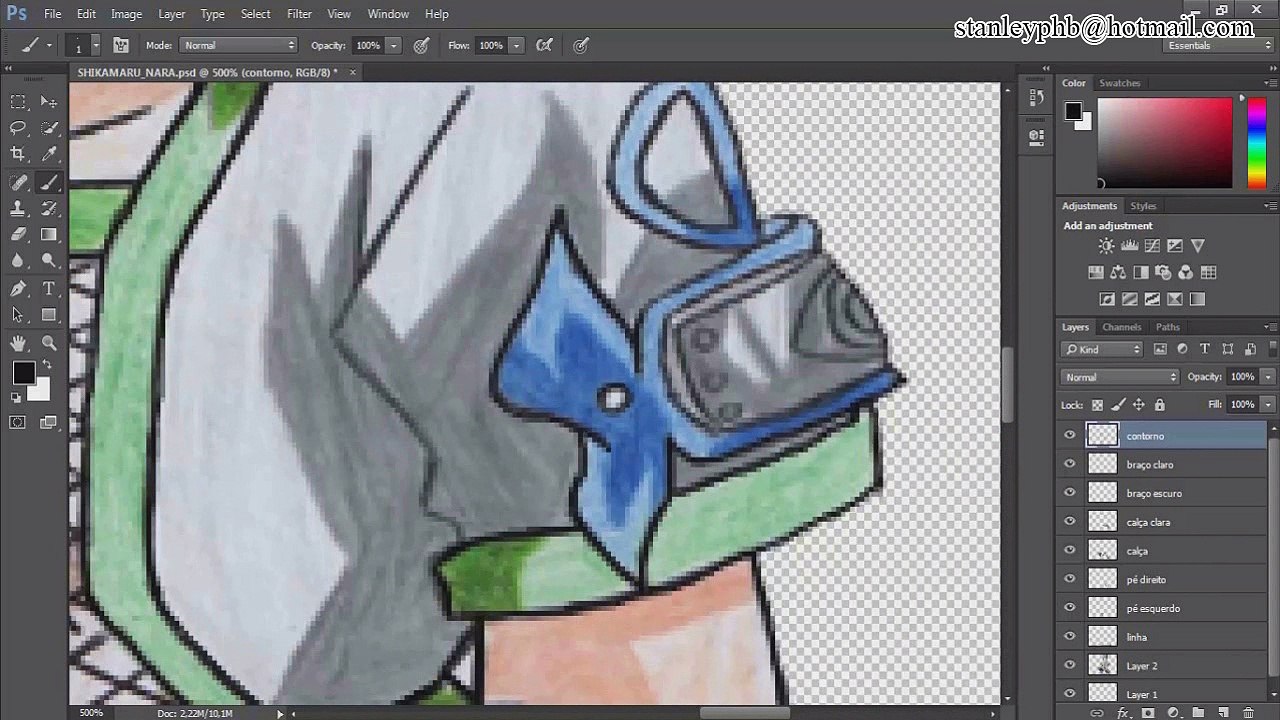1280x720 pixels.
Task: Select the Rectangle shape tool
Action: (49, 314)
